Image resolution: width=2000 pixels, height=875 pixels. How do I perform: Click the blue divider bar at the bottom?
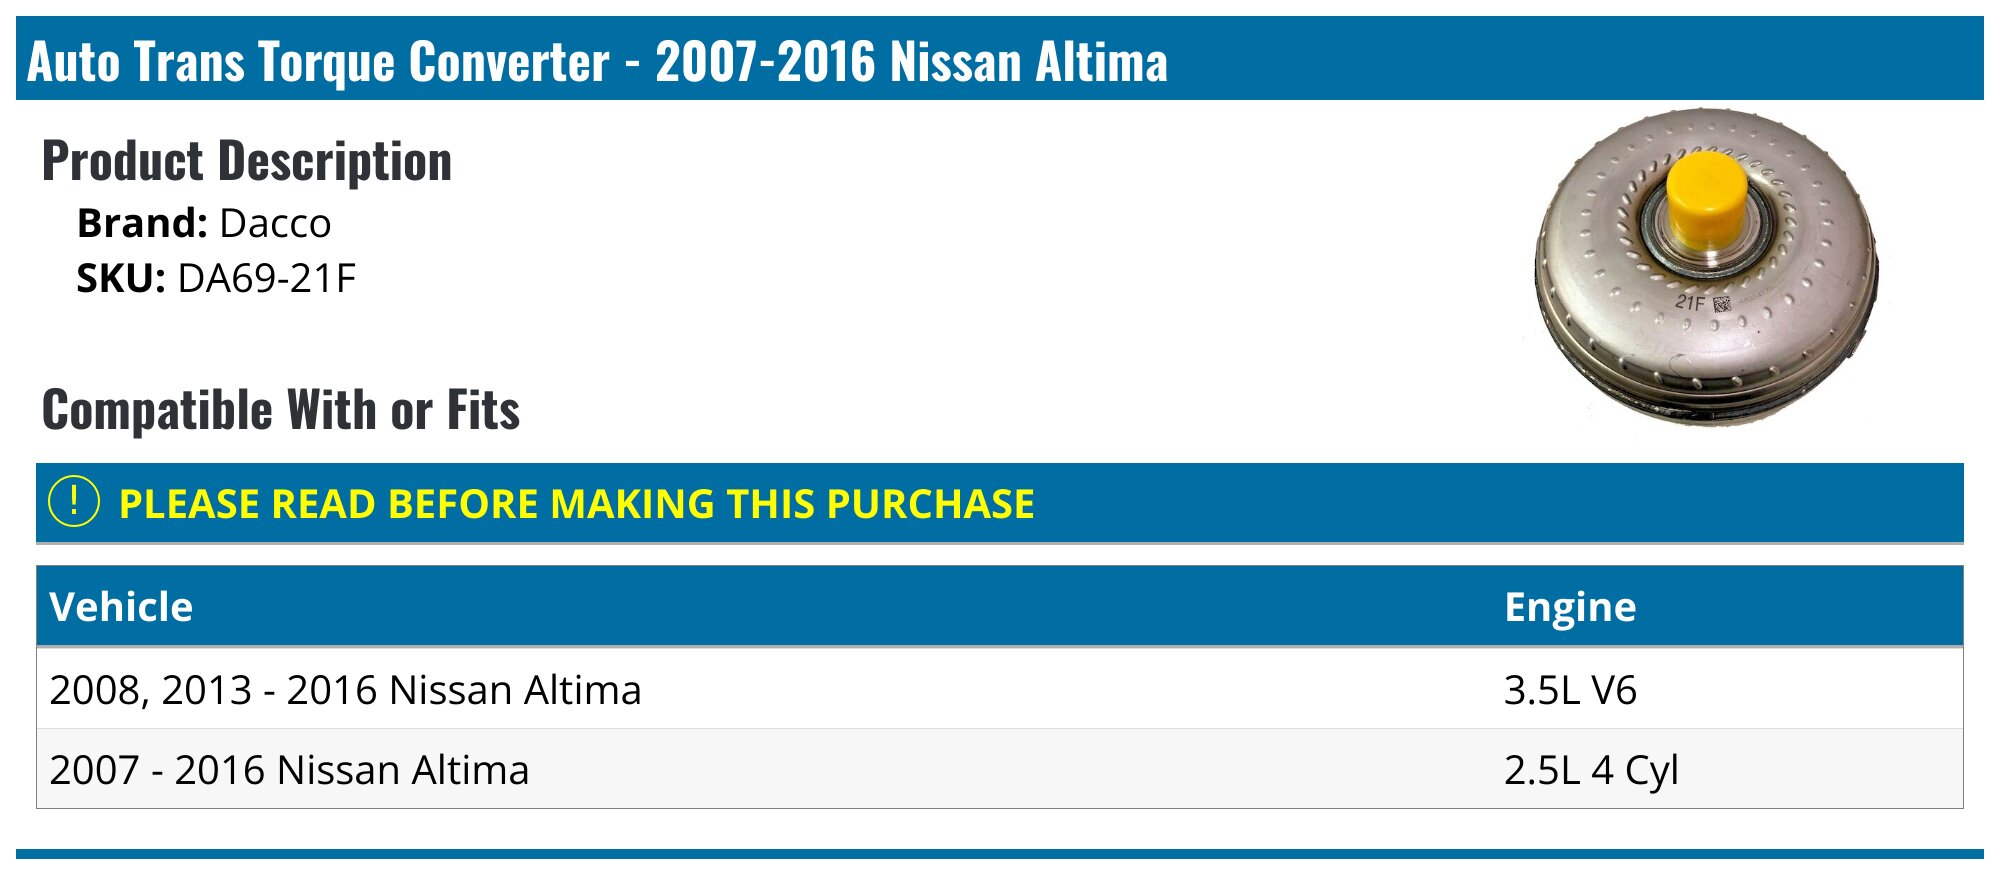pos(1000,854)
